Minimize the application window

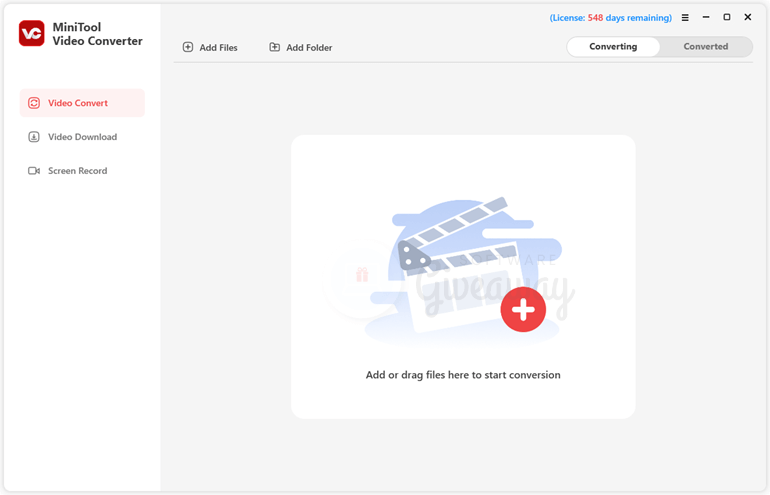point(706,17)
